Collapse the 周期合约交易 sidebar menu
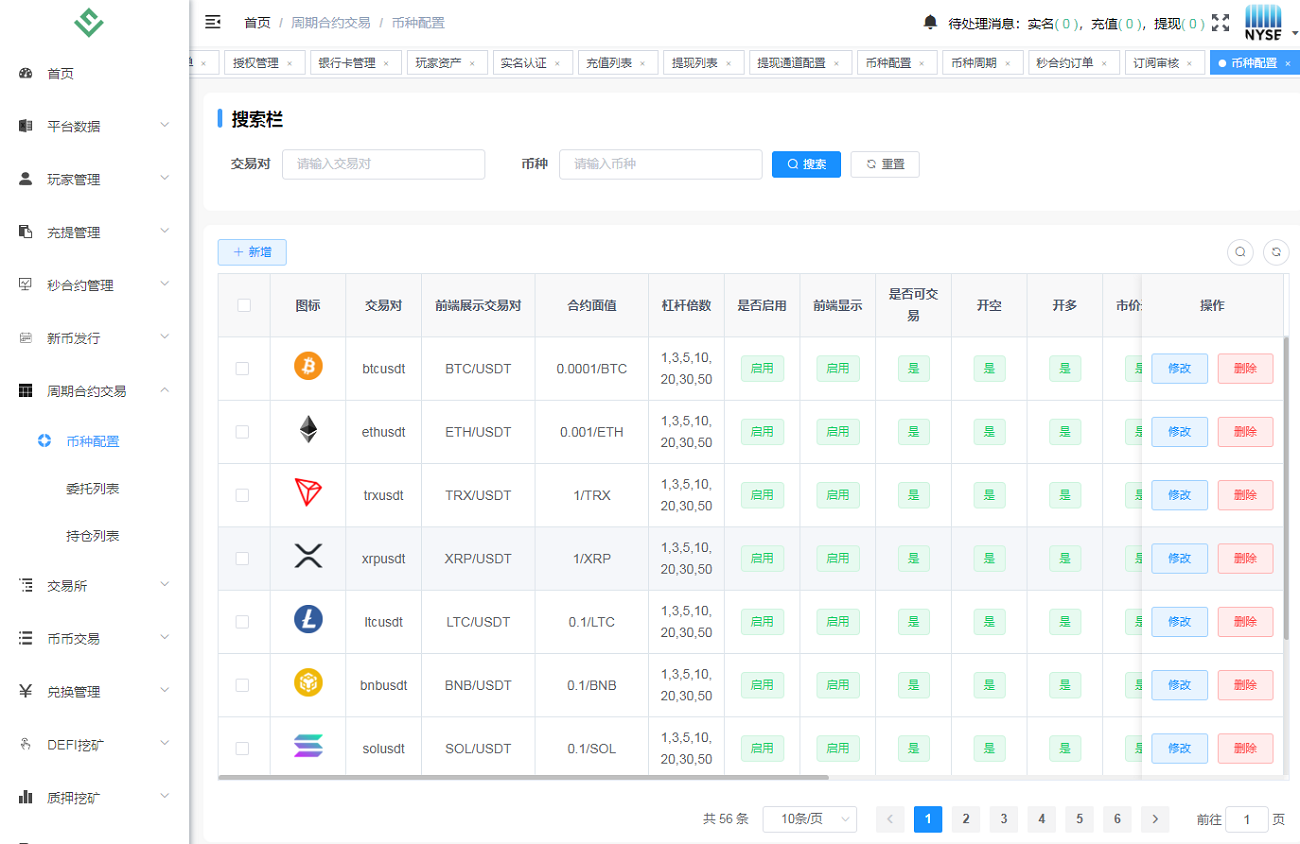1300x844 pixels. [94, 391]
